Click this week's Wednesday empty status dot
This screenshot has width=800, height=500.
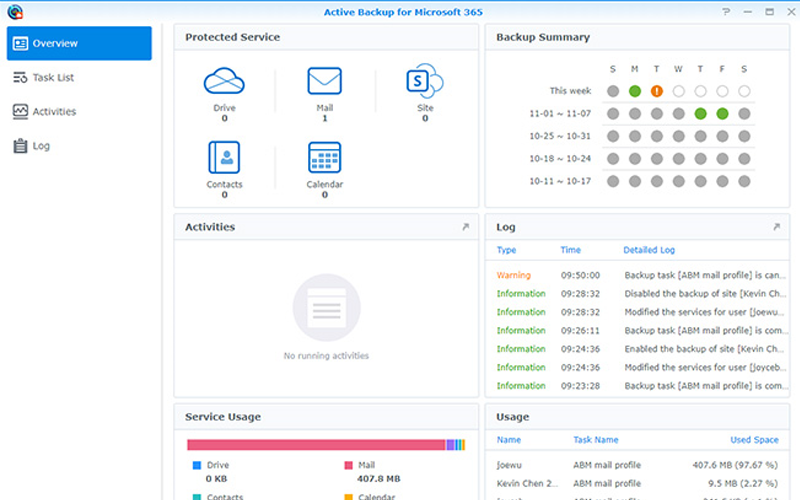pos(679,91)
